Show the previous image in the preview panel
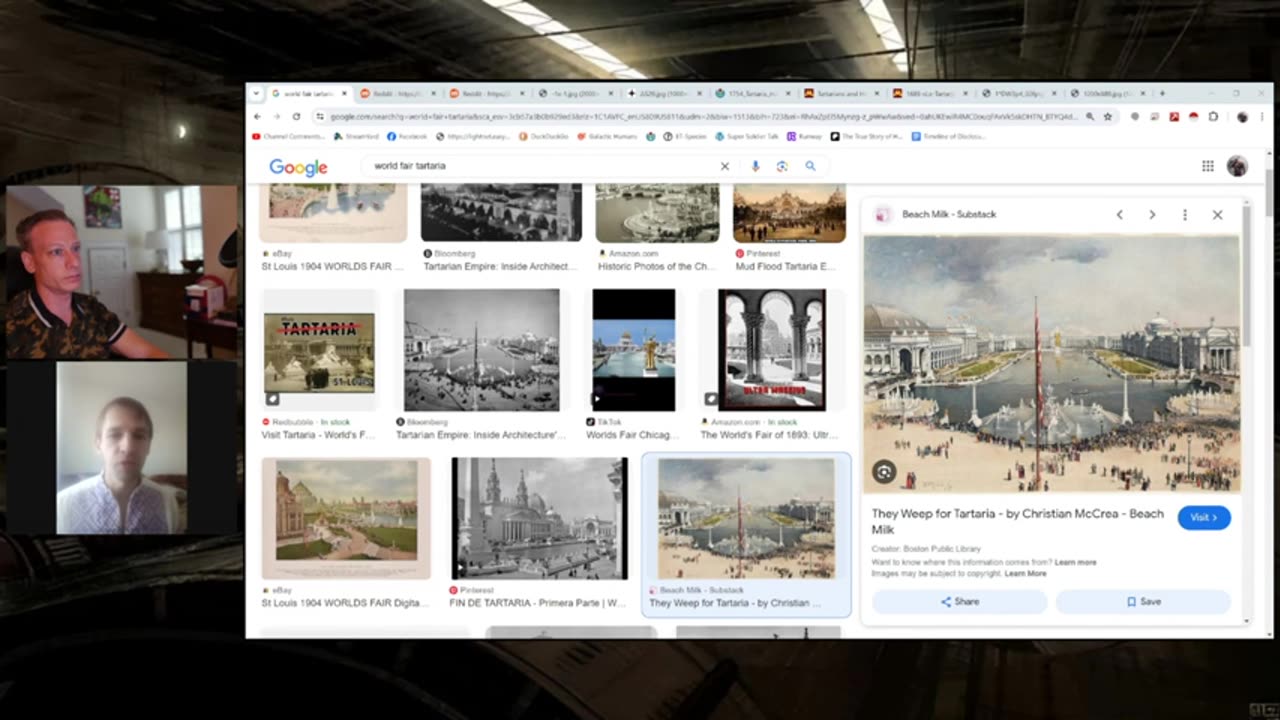 click(1120, 214)
